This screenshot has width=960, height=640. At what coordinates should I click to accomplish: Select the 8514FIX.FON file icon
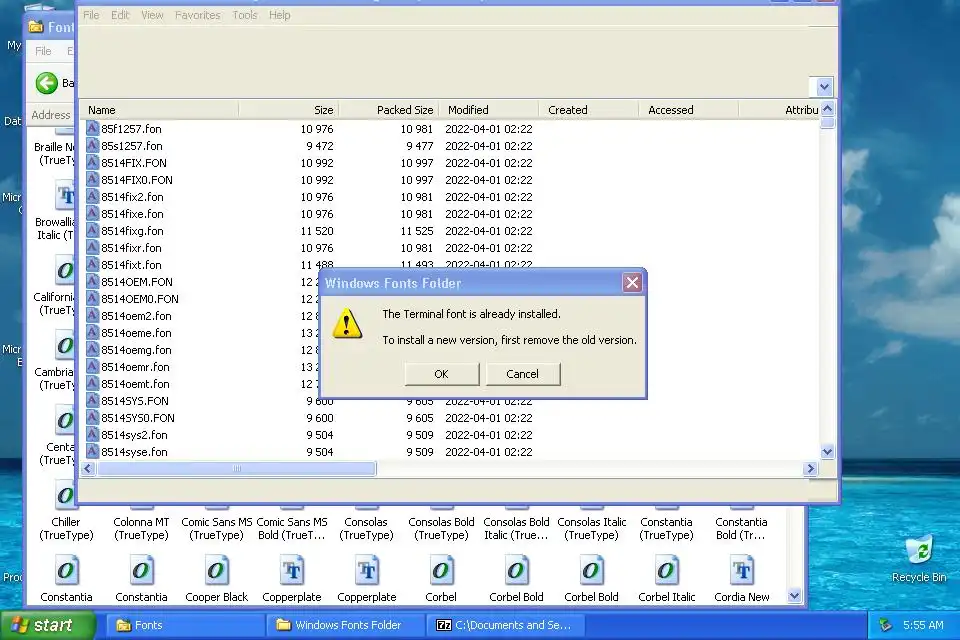[92, 163]
